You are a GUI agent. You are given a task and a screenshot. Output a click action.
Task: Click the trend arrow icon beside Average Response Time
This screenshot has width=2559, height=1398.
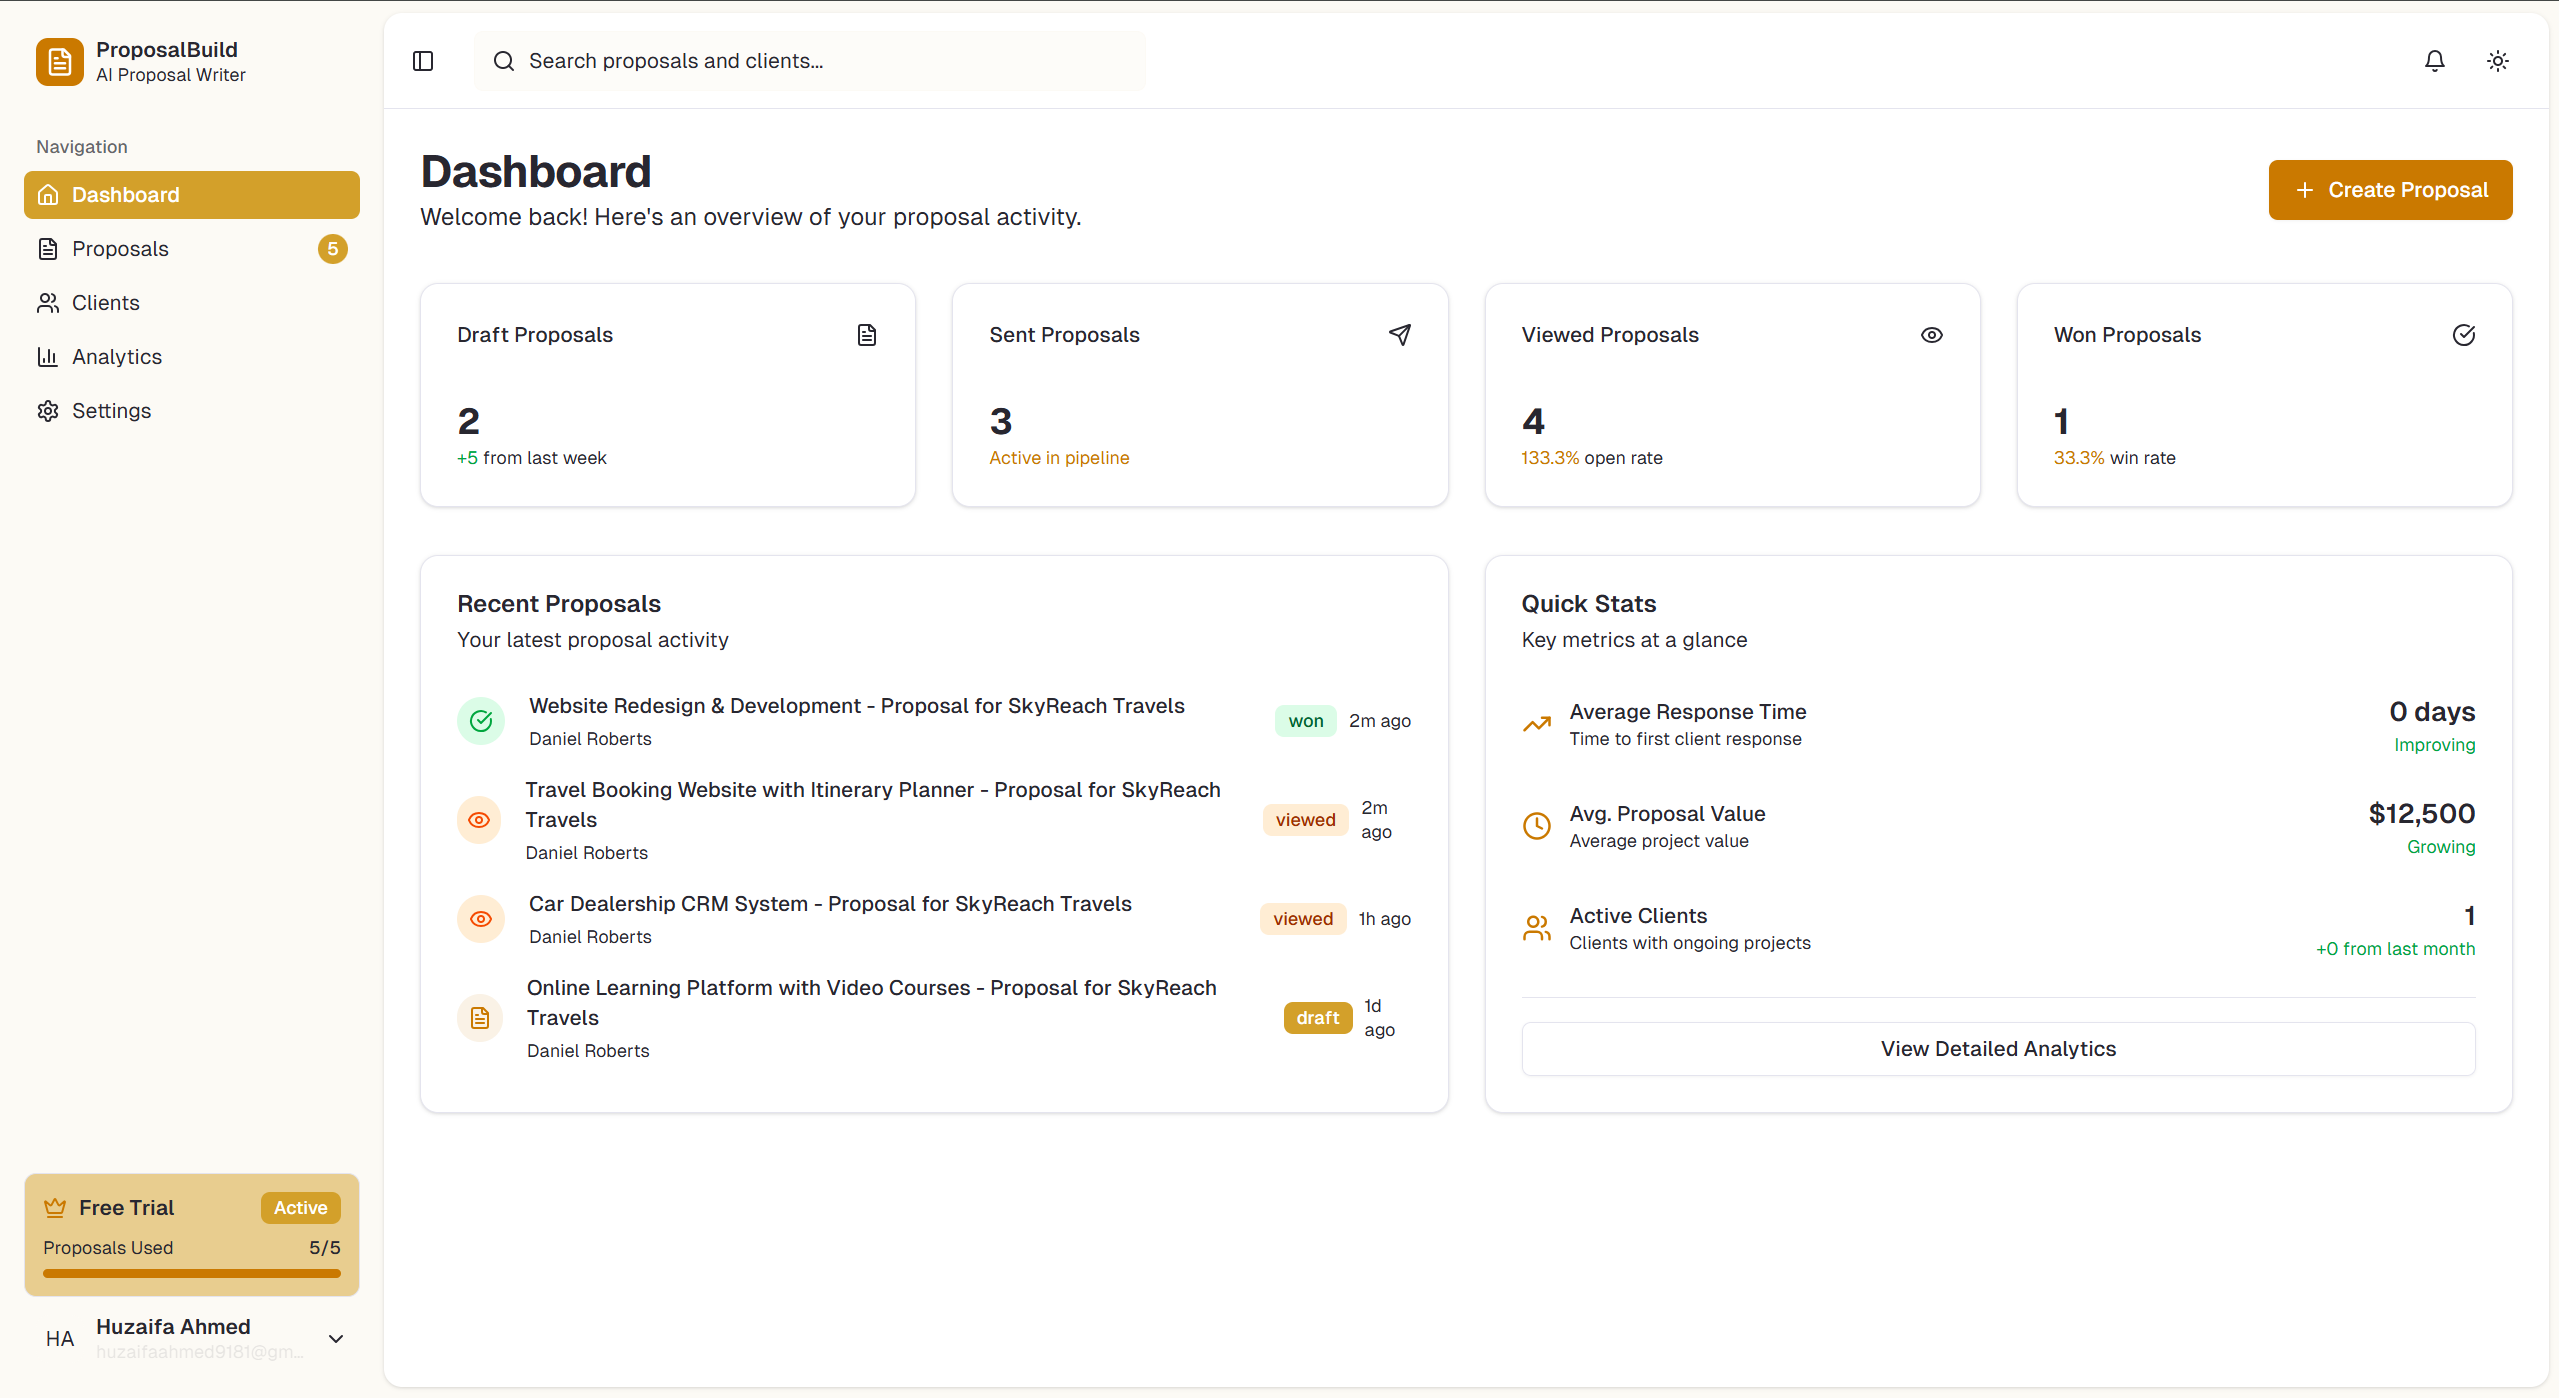(x=1537, y=724)
